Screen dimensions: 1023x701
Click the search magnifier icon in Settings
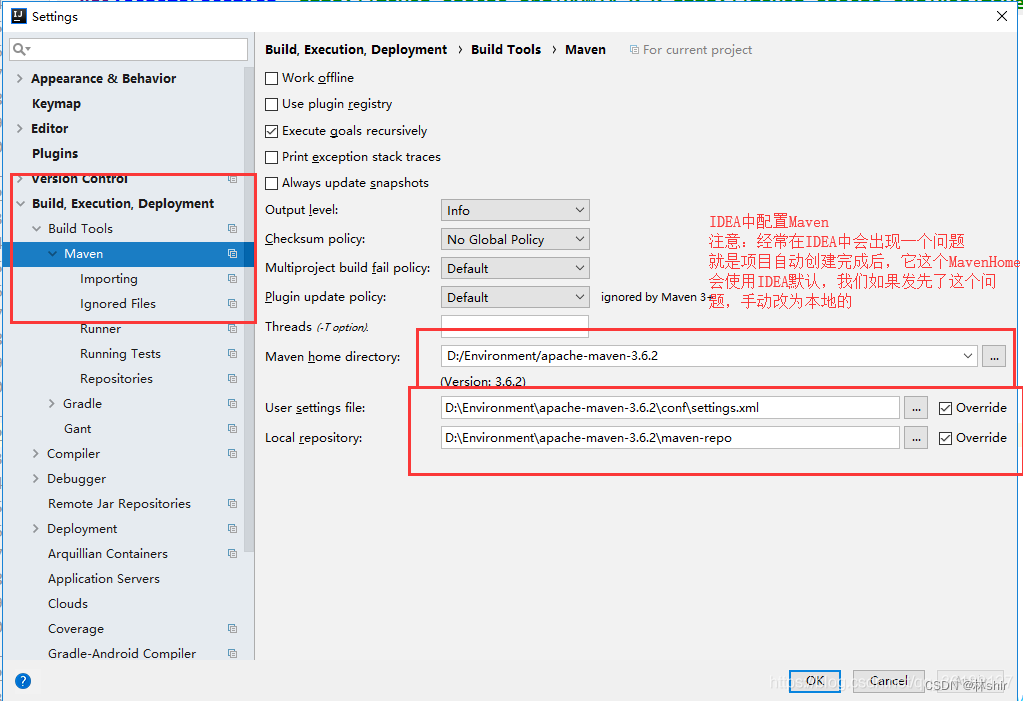coord(20,49)
